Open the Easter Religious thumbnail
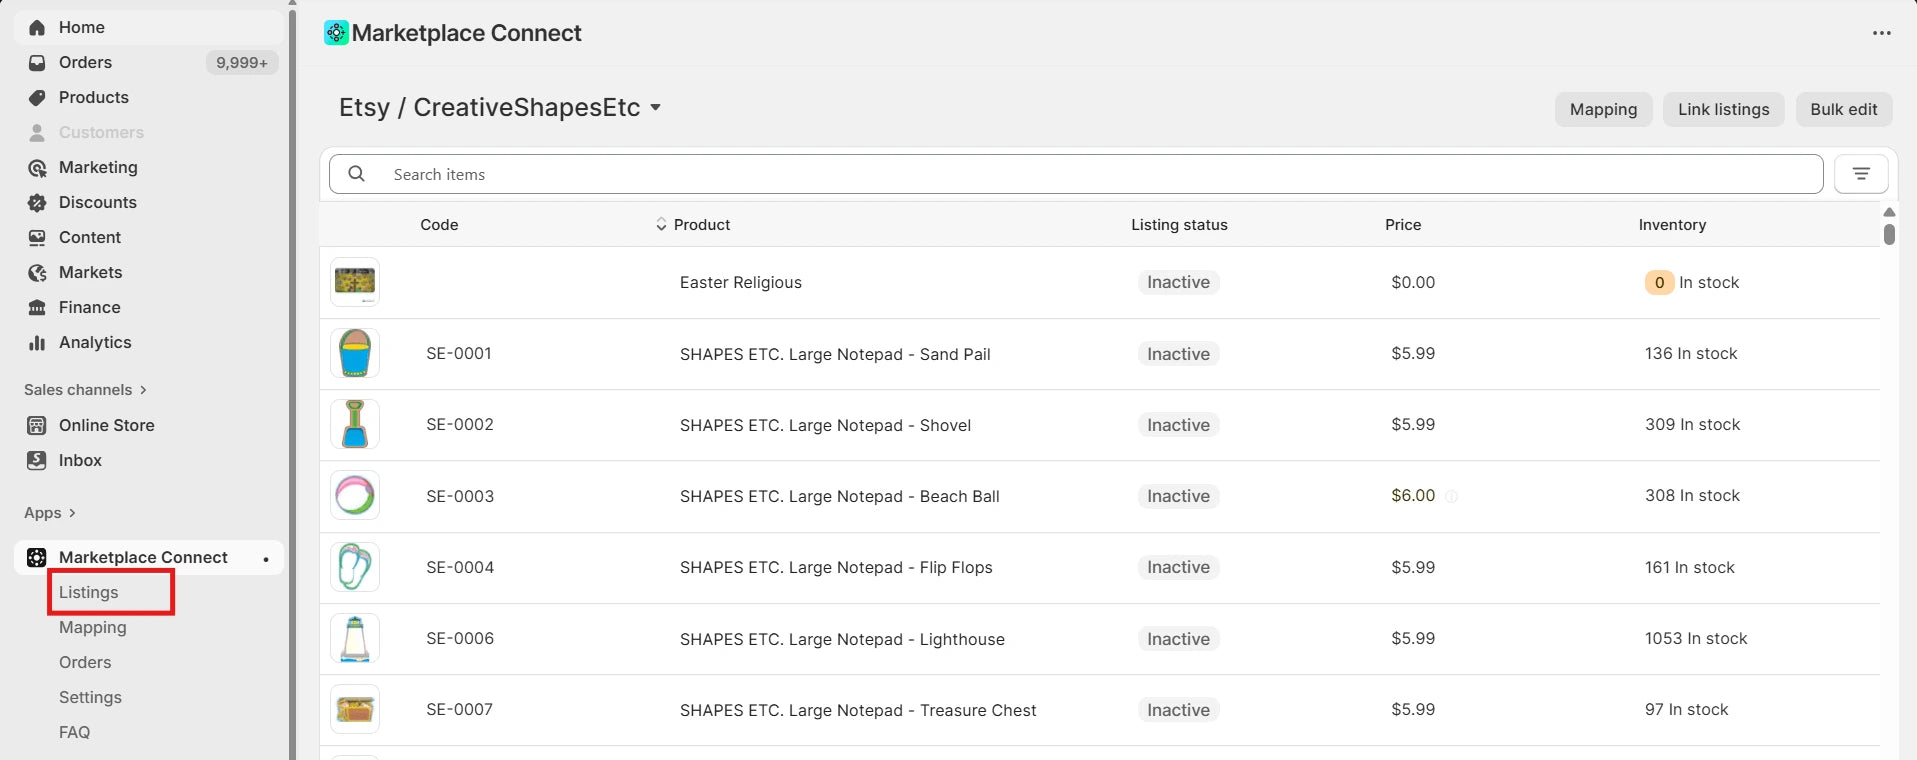 355,282
